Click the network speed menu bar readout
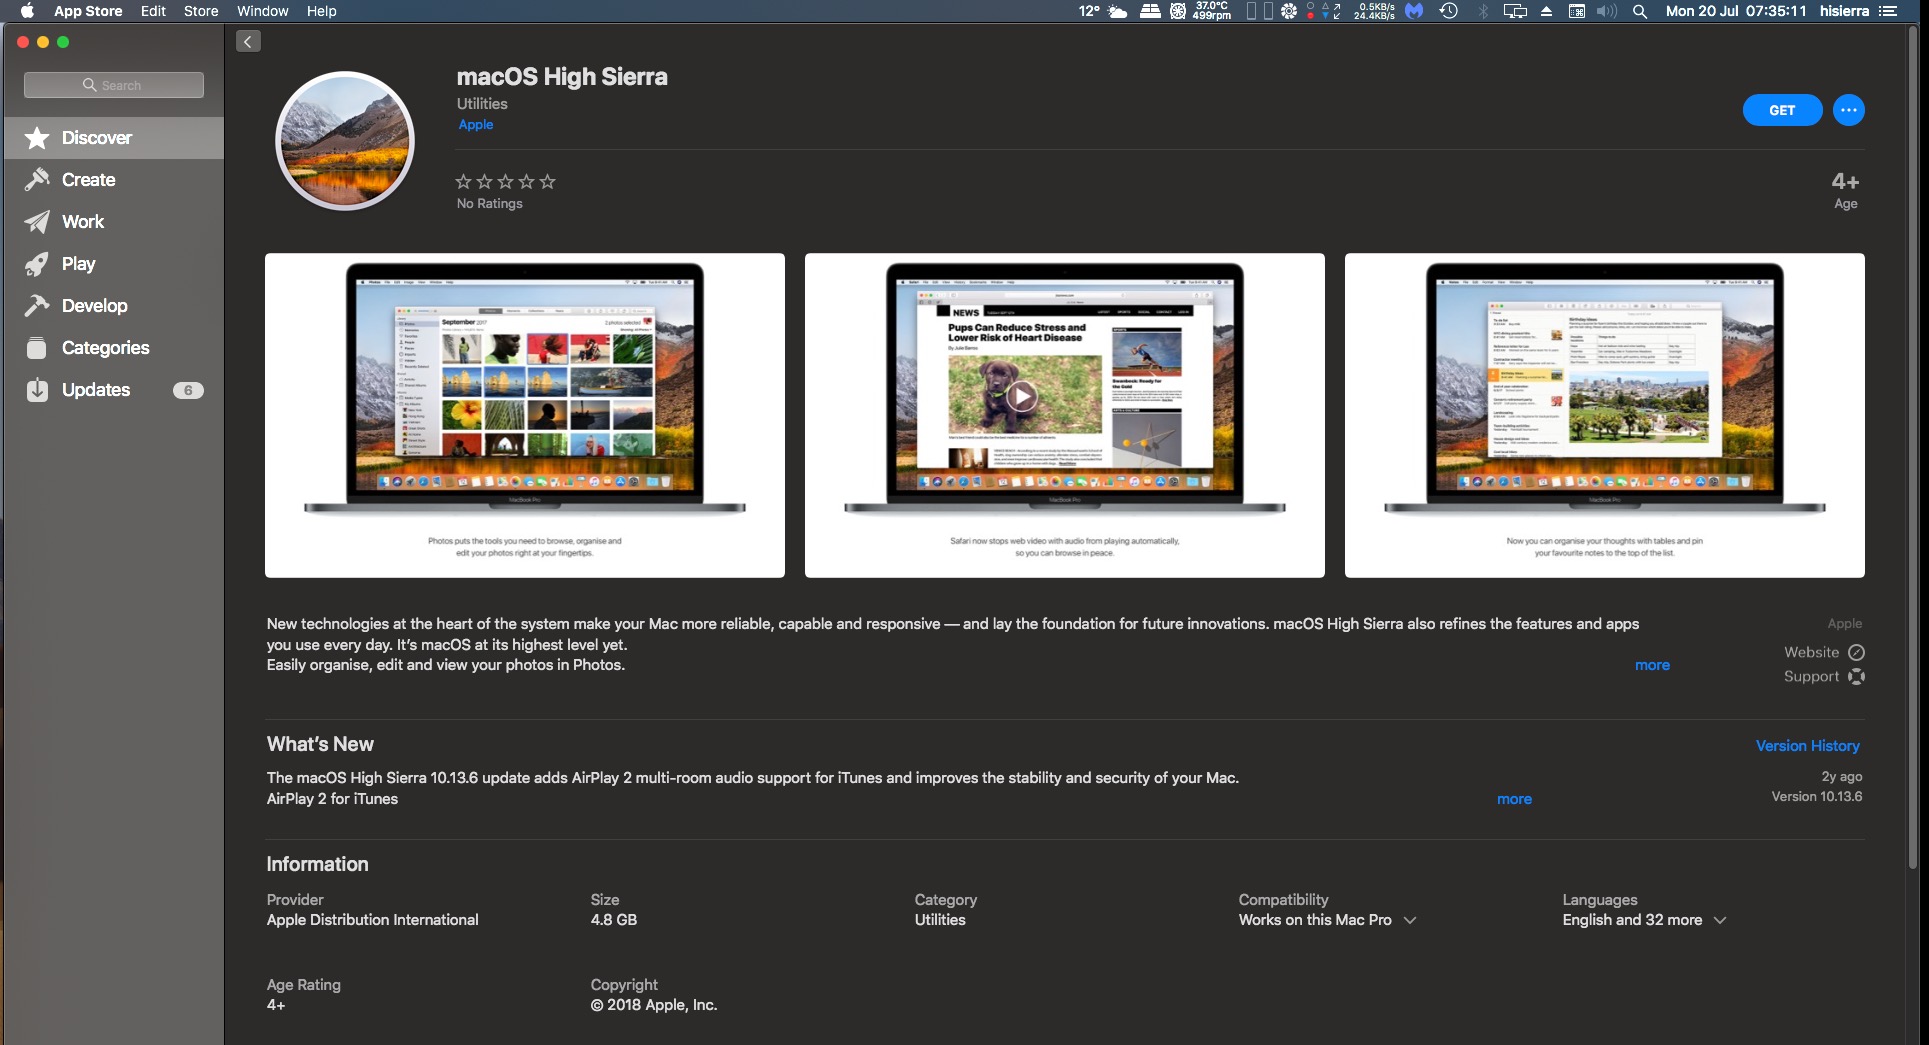 (x=1374, y=11)
